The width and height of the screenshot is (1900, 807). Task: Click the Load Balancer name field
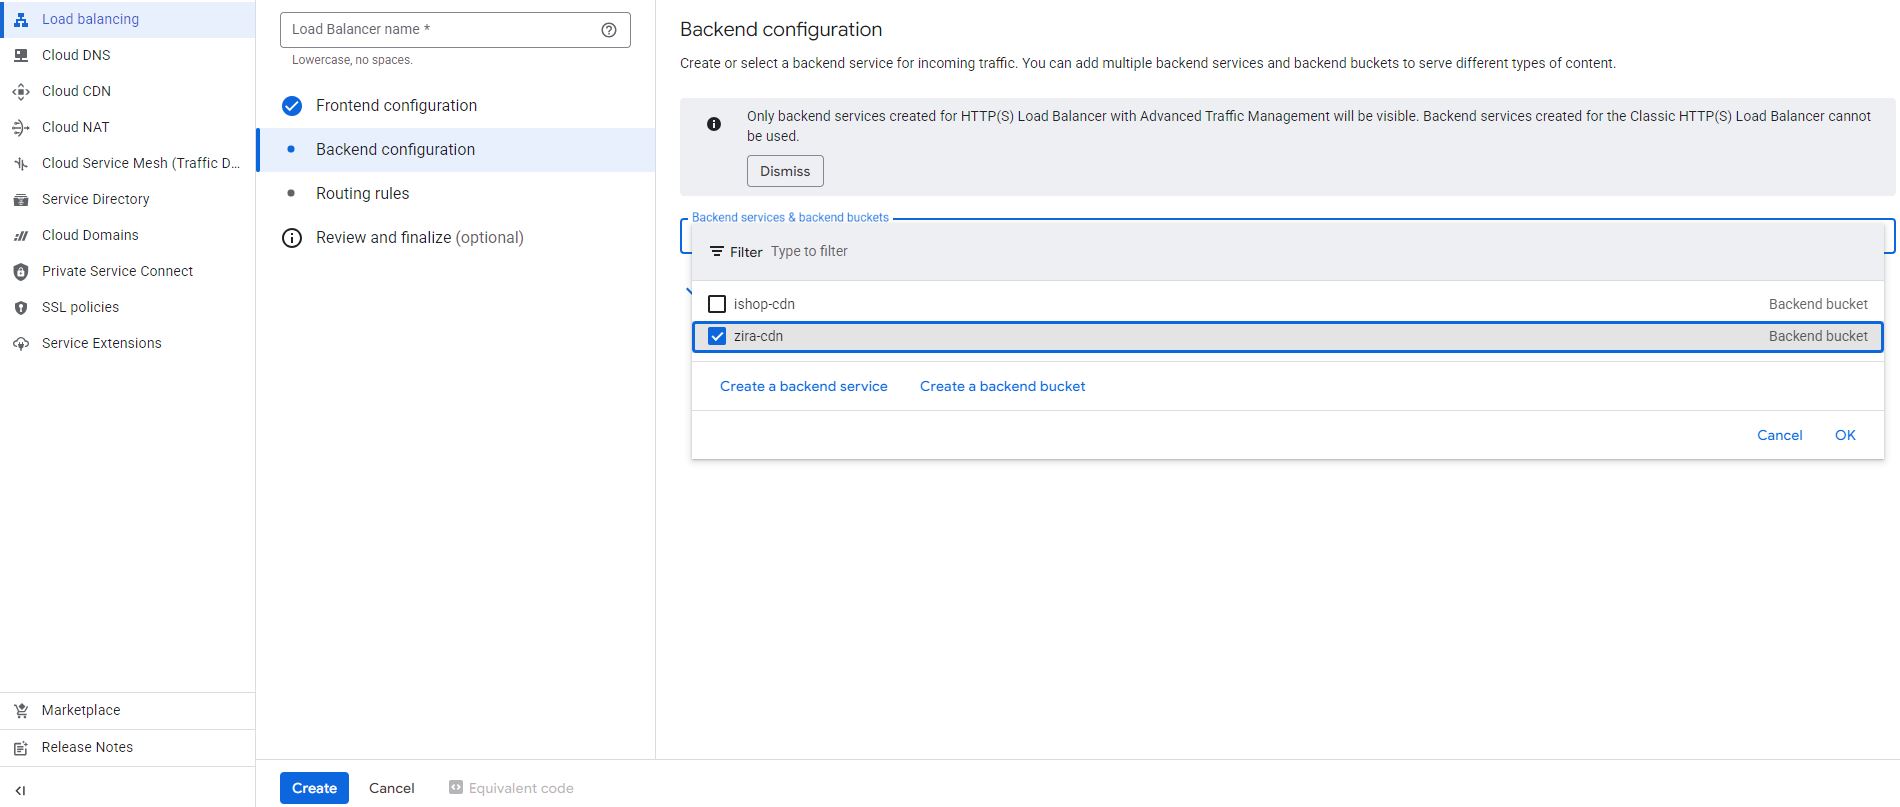click(x=438, y=30)
